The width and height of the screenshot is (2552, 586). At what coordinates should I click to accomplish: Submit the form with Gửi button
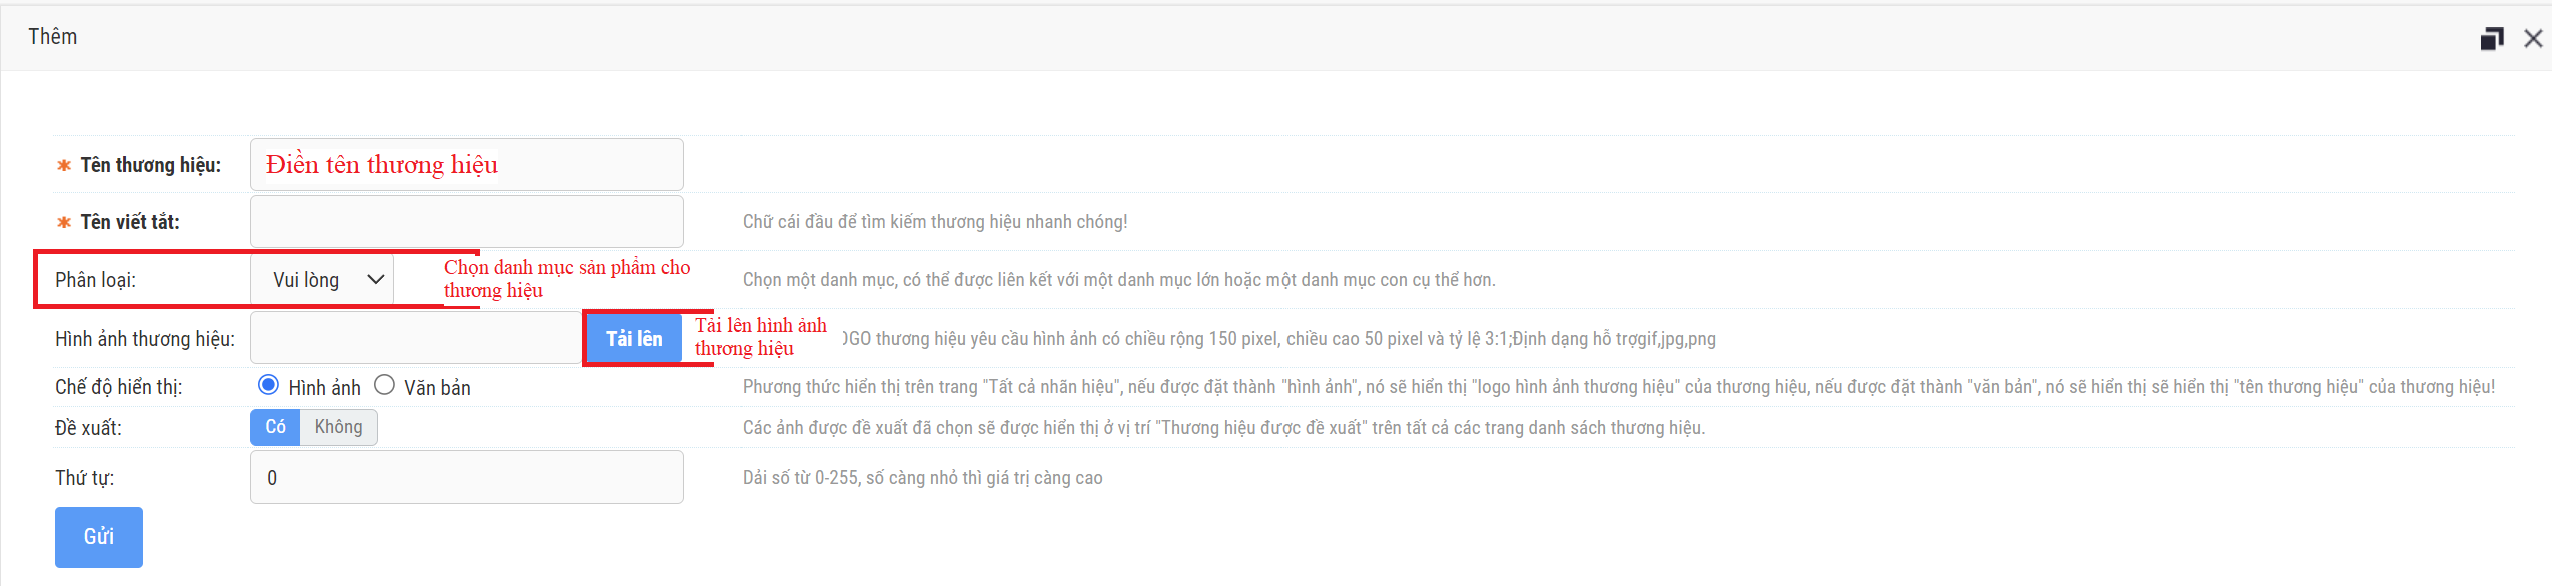click(x=98, y=537)
